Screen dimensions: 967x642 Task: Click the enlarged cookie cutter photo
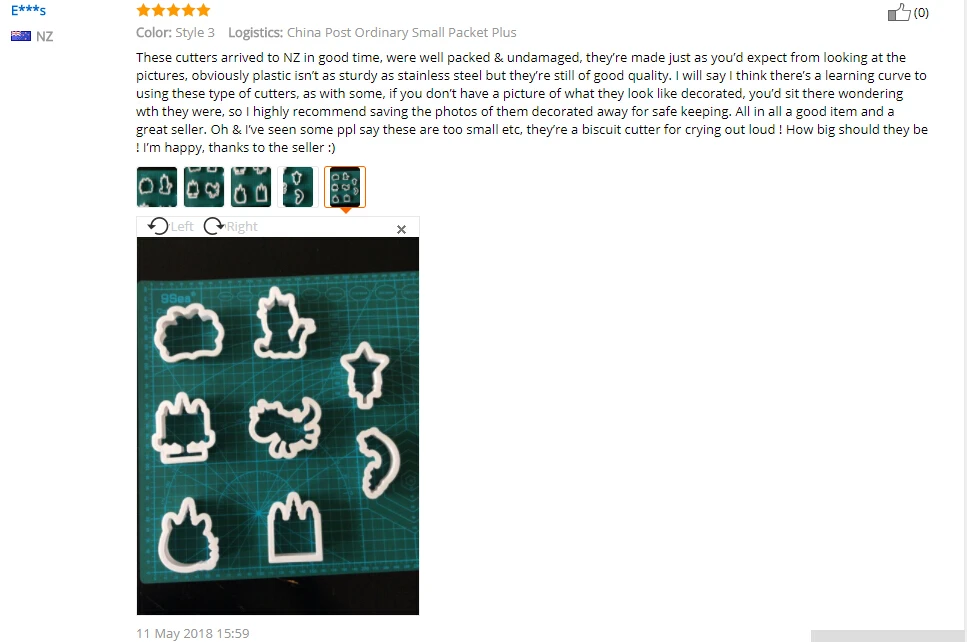pos(278,426)
